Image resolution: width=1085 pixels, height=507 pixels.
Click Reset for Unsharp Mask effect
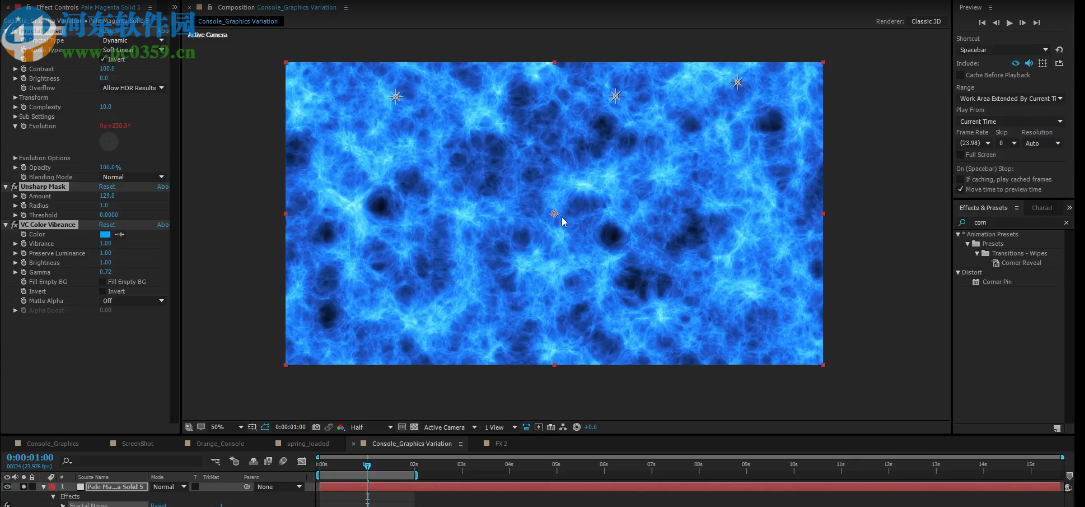[x=107, y=187]
